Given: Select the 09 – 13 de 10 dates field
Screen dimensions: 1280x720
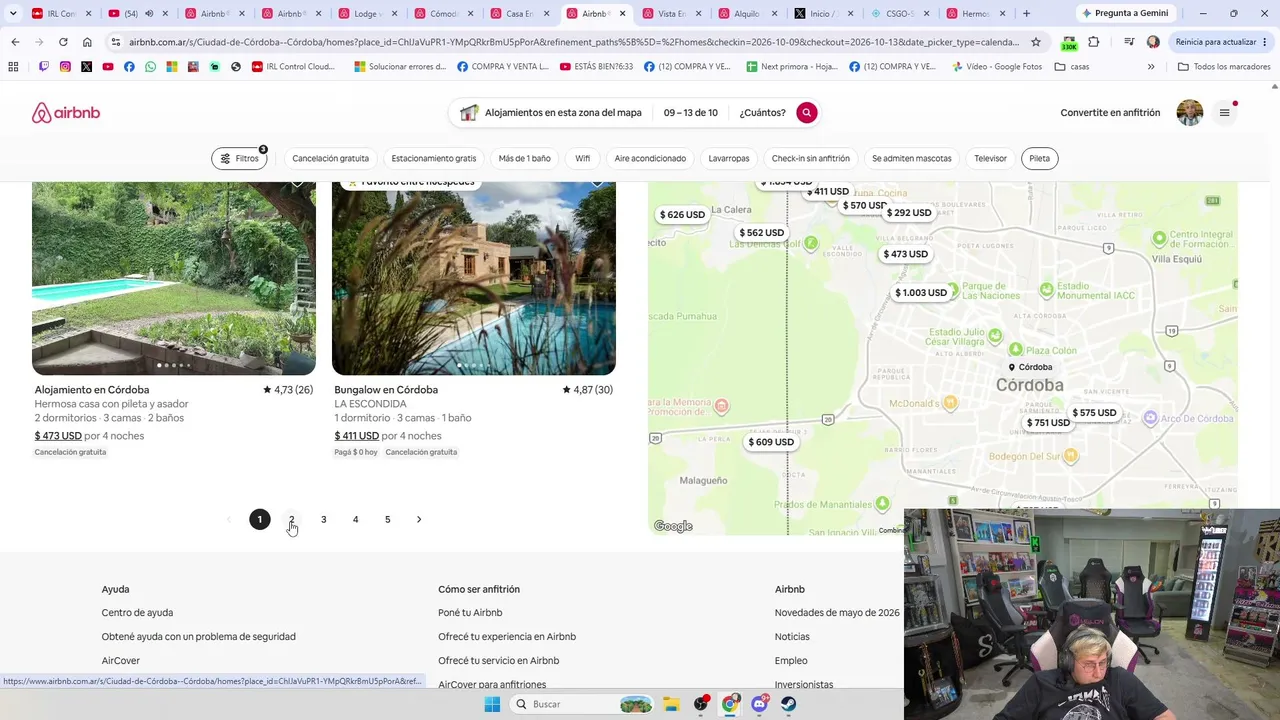Looking at the screenshot, I should click(691, 113).
